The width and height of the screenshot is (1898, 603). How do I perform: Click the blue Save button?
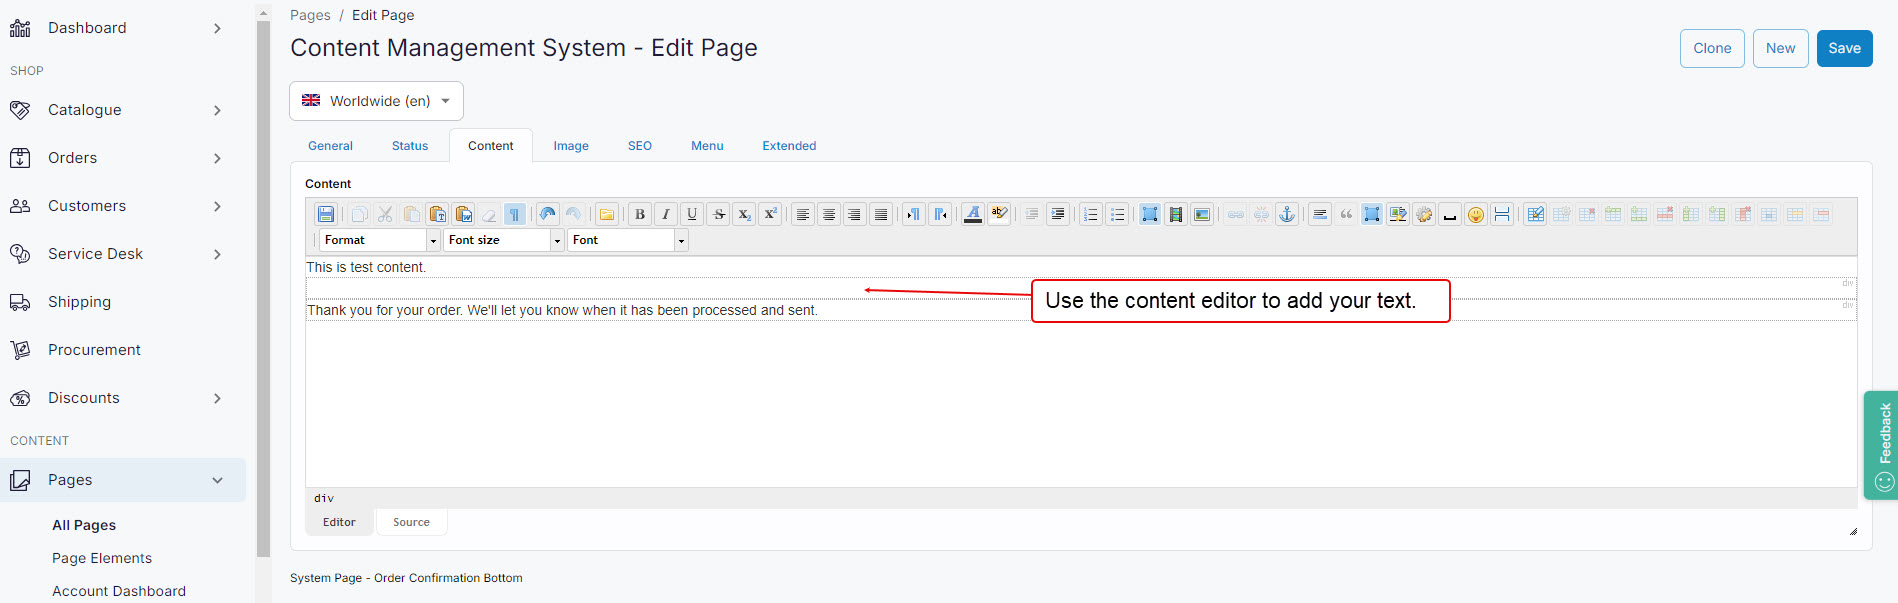[x=1844, y=48]
